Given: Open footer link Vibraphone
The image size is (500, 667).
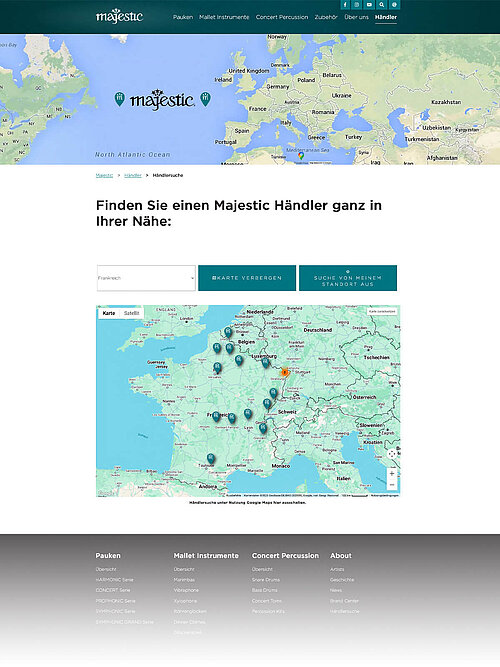Looking at the screenshot, I should point(186,590).
